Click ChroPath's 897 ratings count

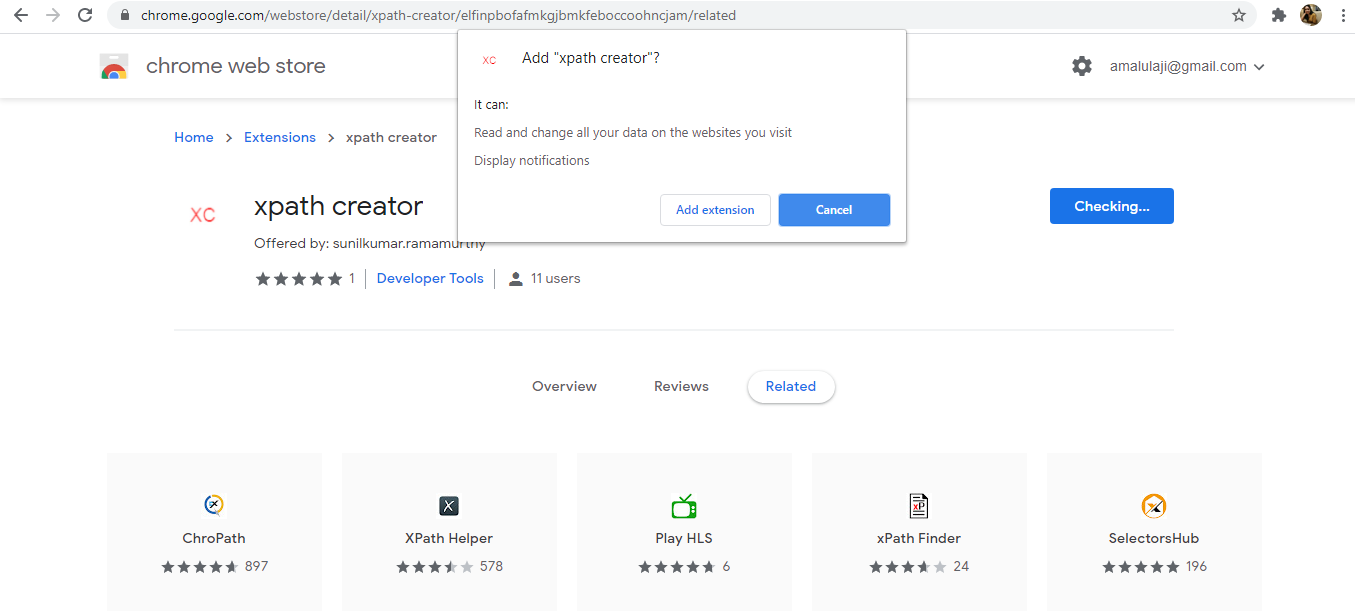[256, 566]
